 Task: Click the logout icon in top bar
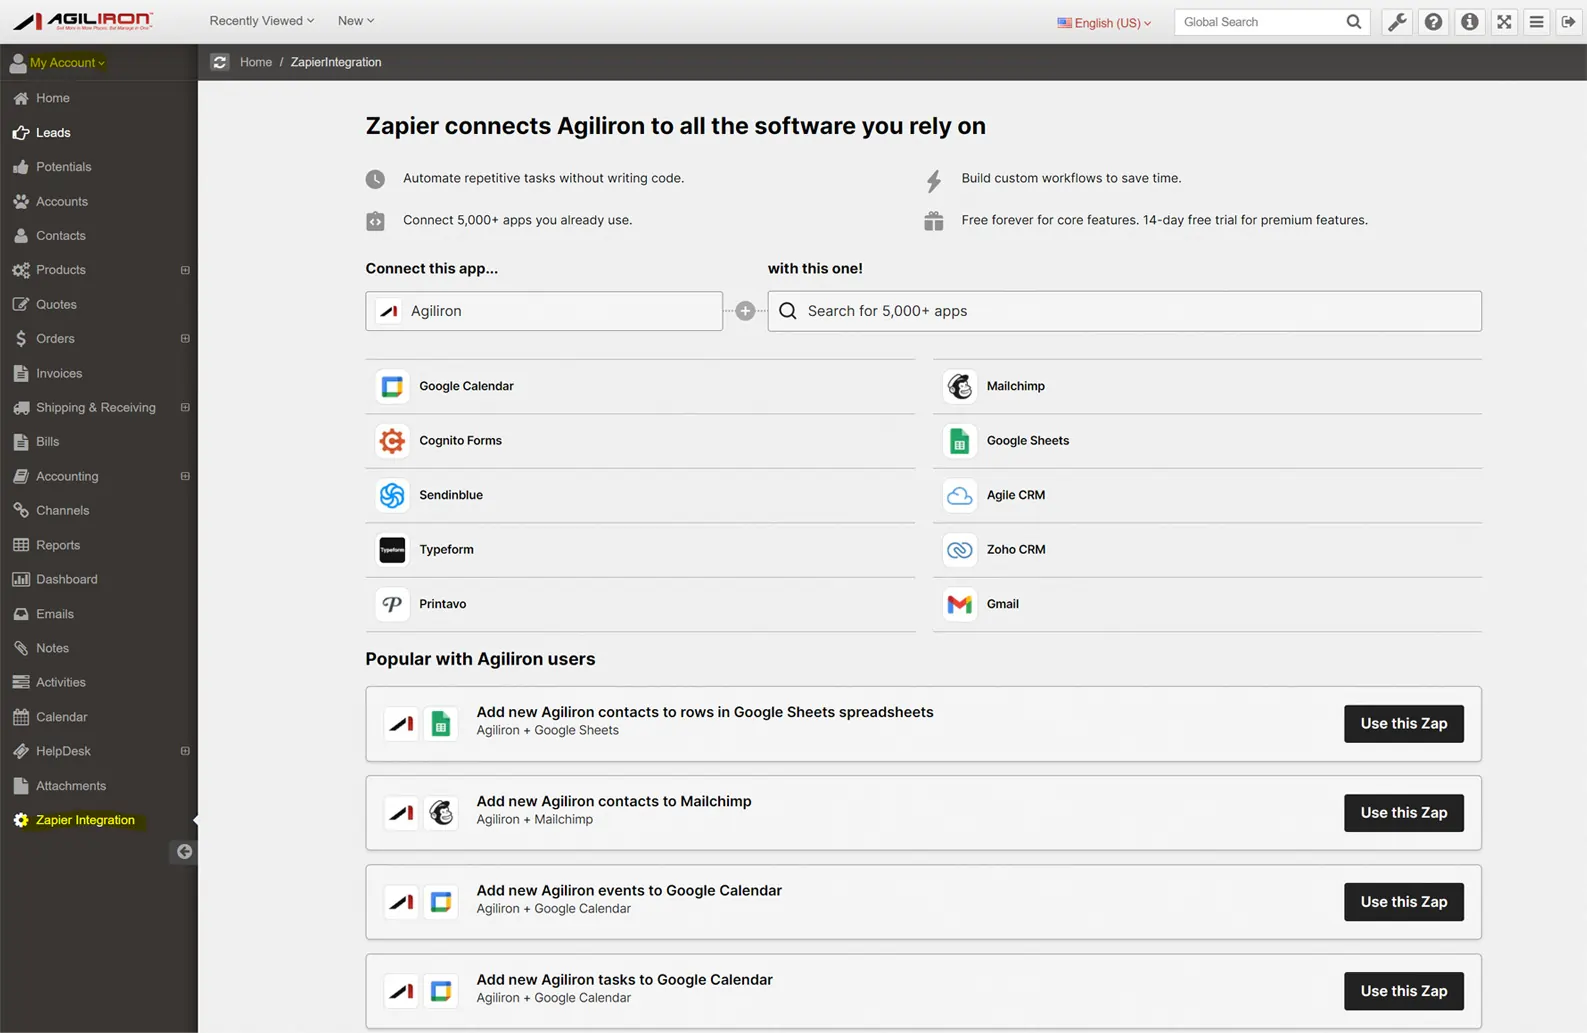coord(1568,22)
